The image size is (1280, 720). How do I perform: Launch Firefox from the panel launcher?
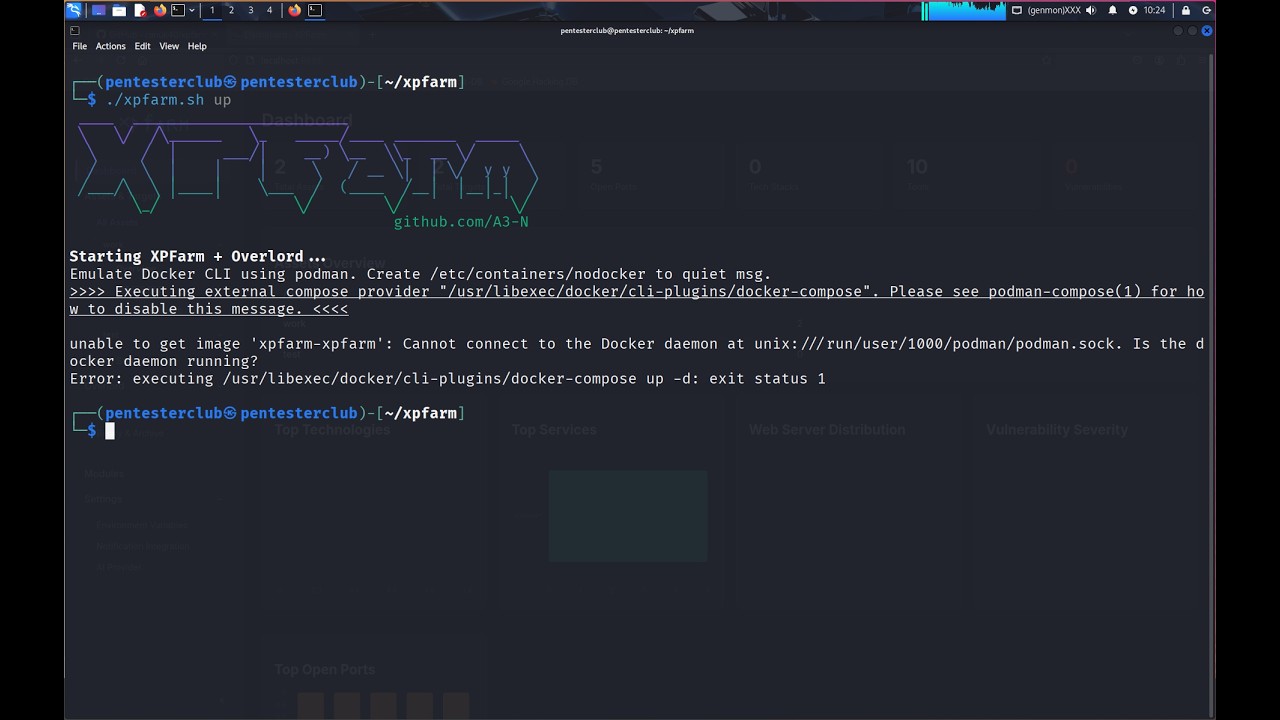pos(160,10)
